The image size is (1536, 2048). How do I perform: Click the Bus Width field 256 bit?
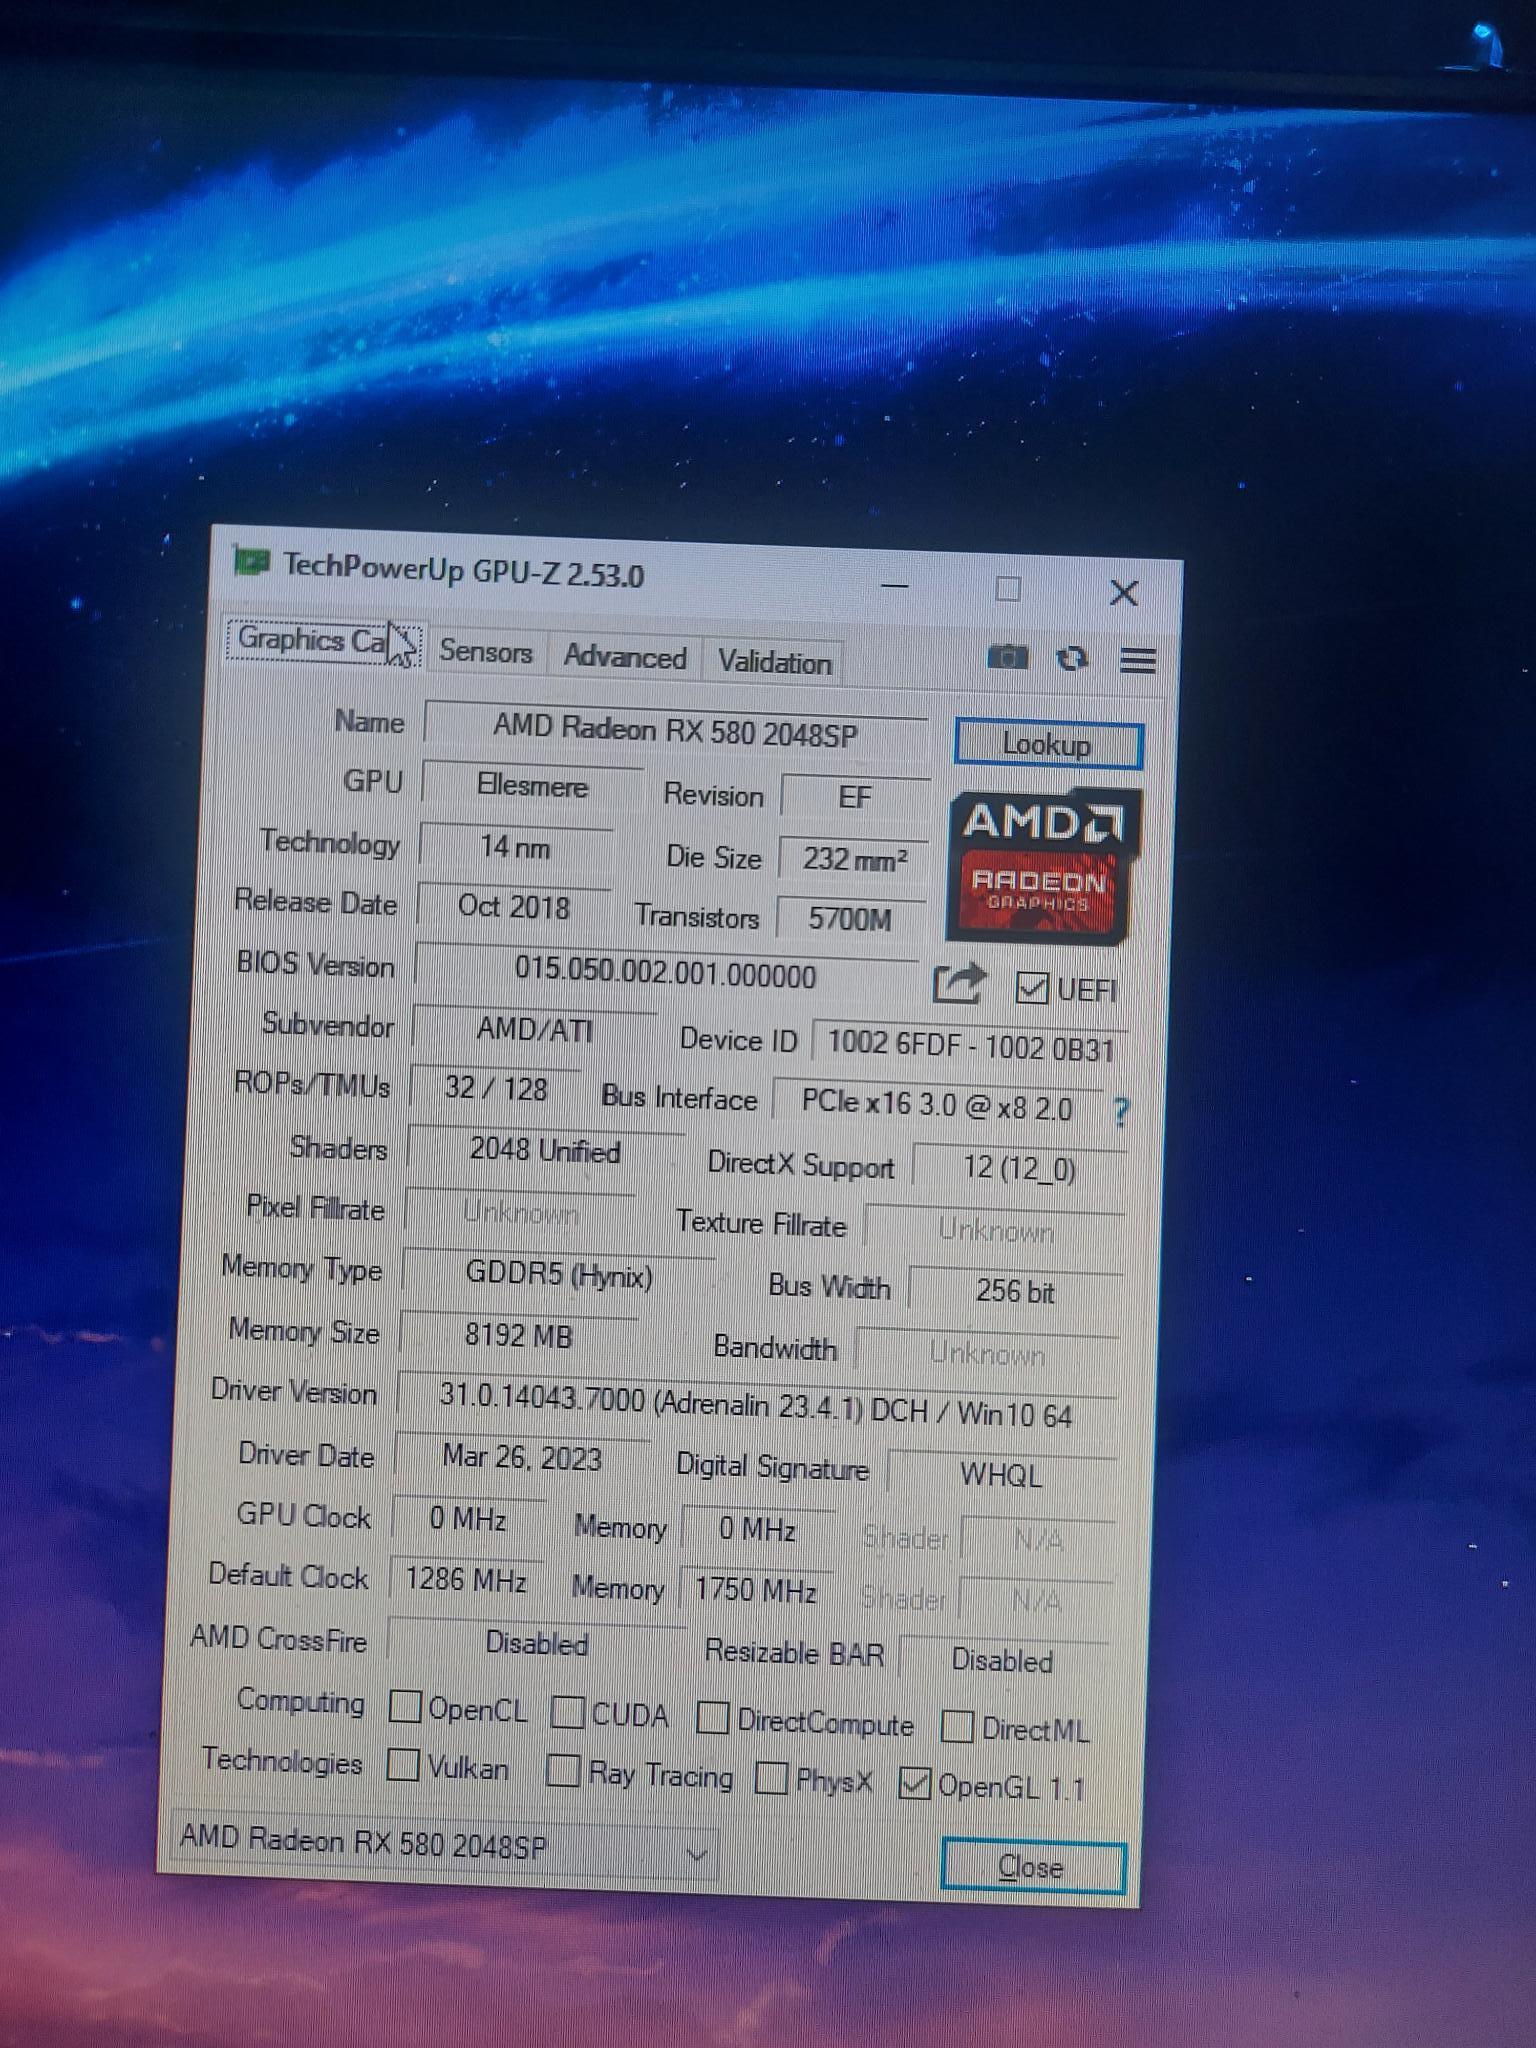point(1015,1291)
